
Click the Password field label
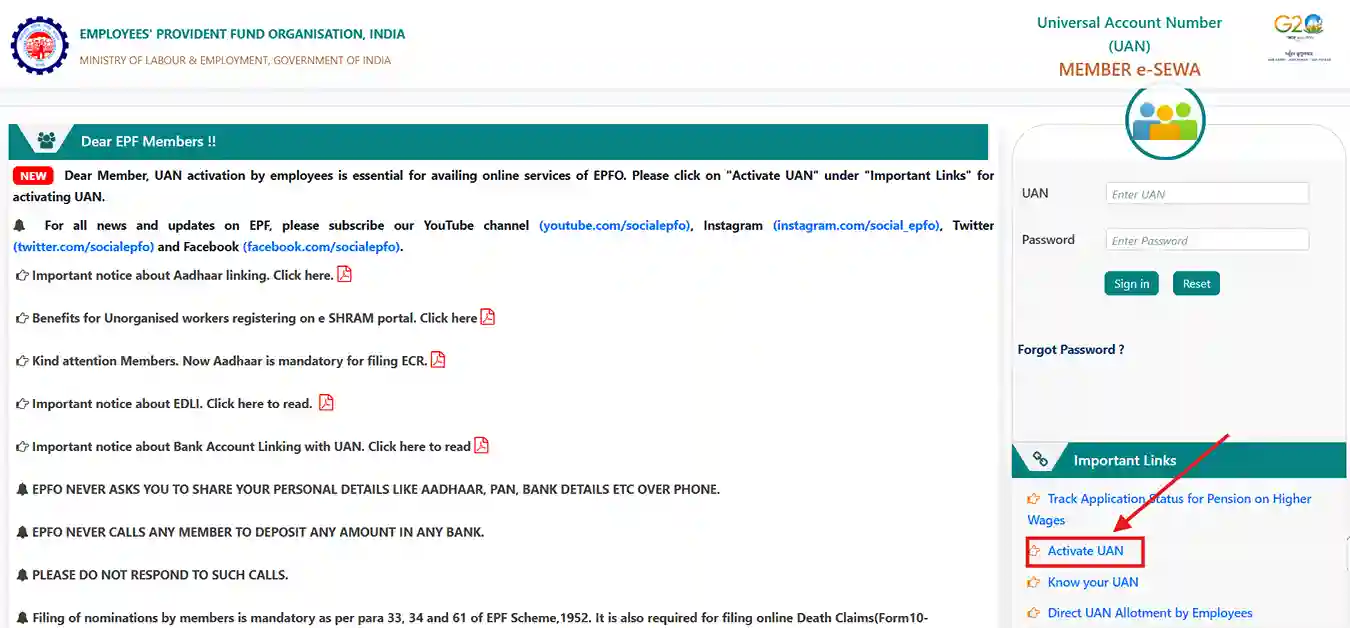click(x=1048, y=240)
